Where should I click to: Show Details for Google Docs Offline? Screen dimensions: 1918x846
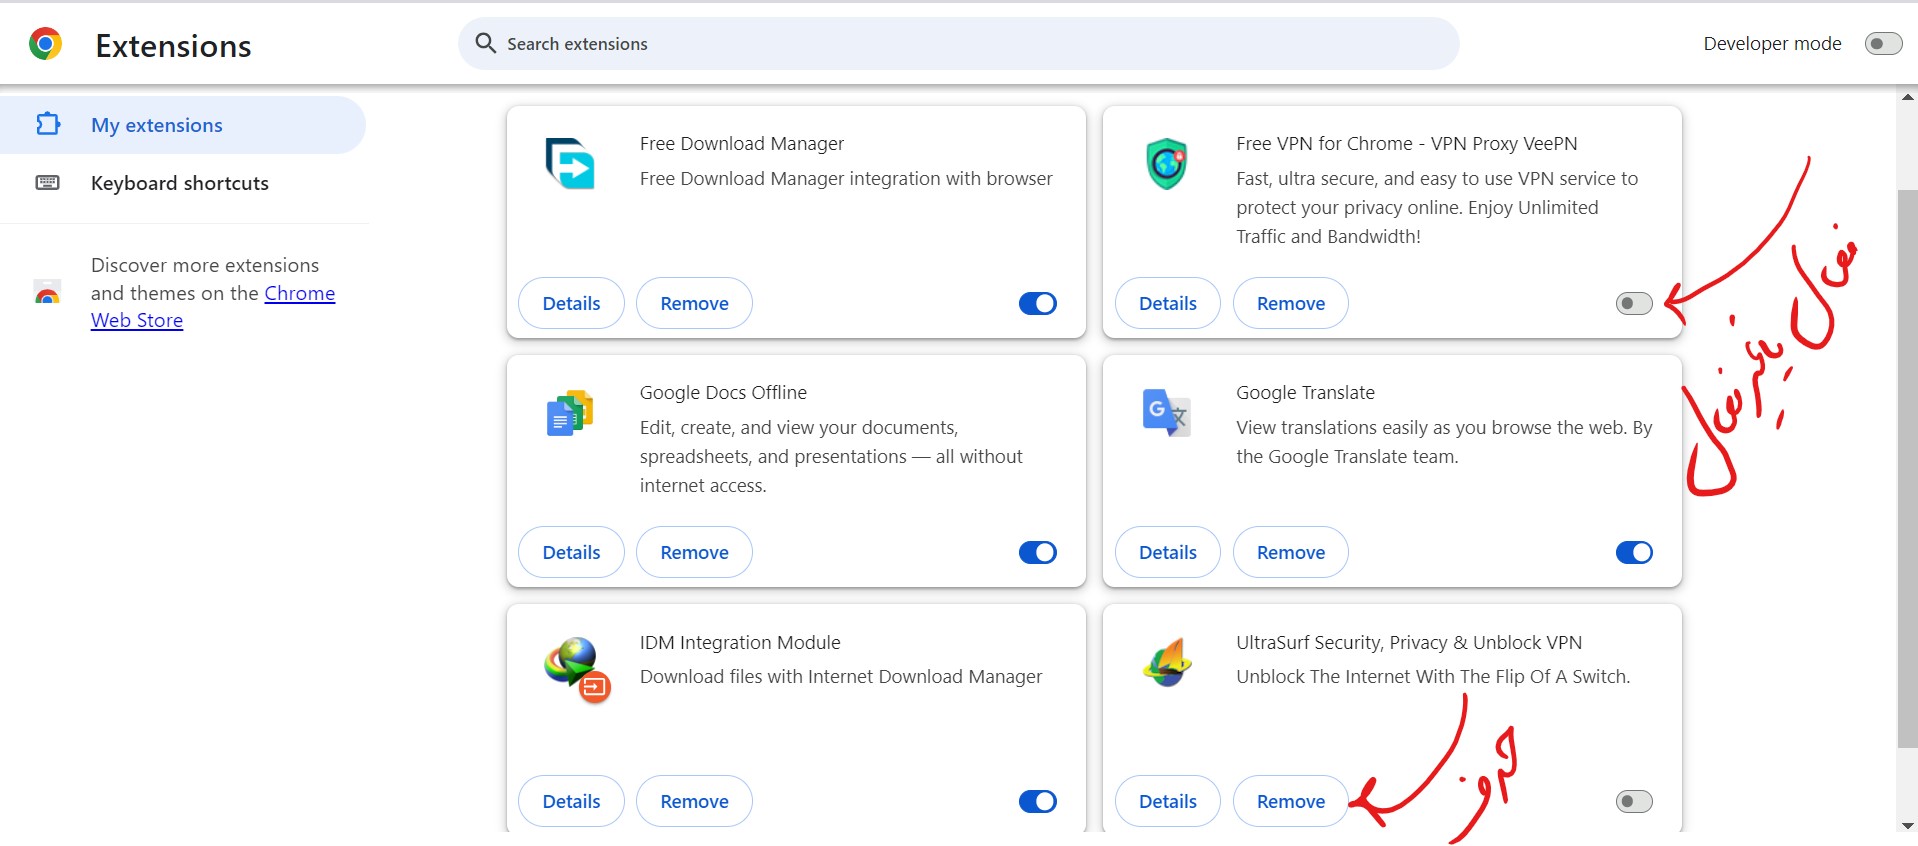571,552
